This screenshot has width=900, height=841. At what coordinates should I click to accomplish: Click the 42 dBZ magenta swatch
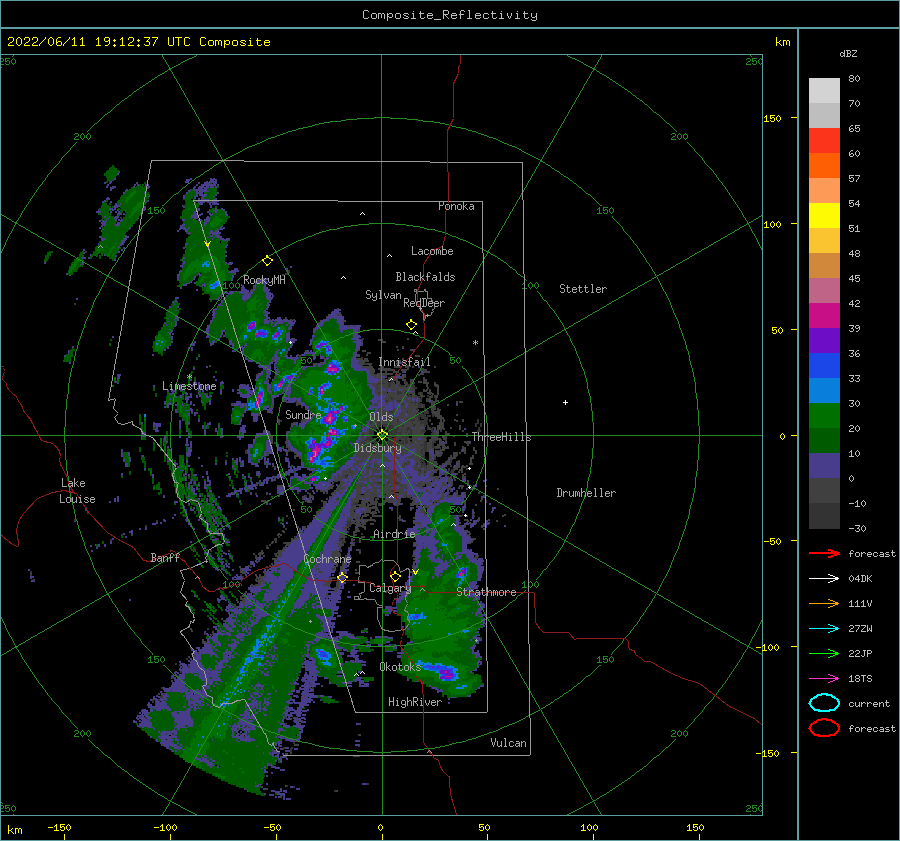click(824, 315)
